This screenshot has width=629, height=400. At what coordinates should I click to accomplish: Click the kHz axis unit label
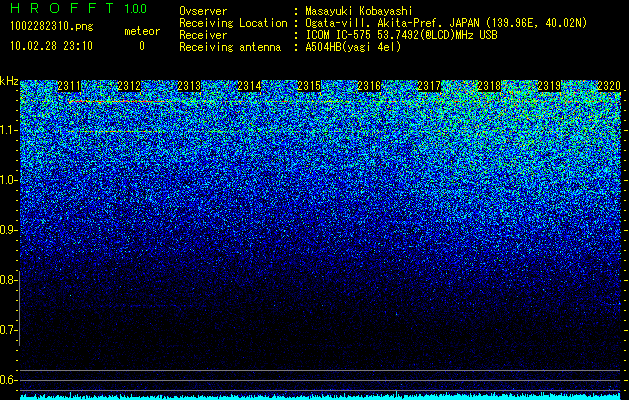click(9, 81)
